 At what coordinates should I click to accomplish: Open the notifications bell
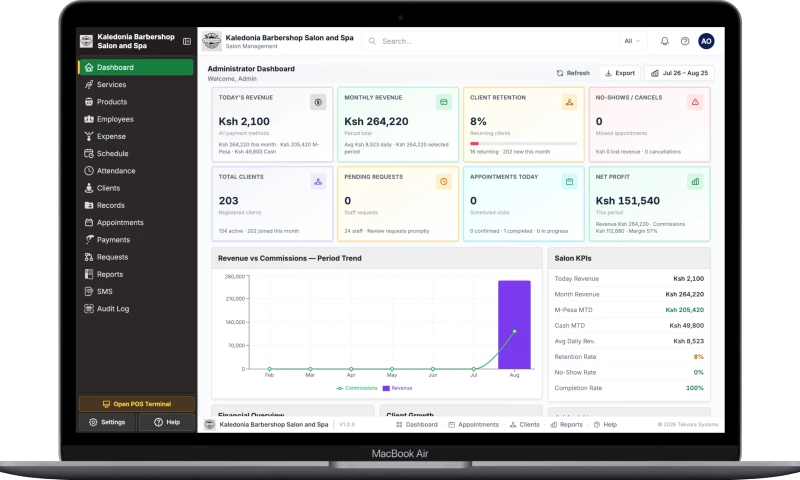(x=664, y=41)
